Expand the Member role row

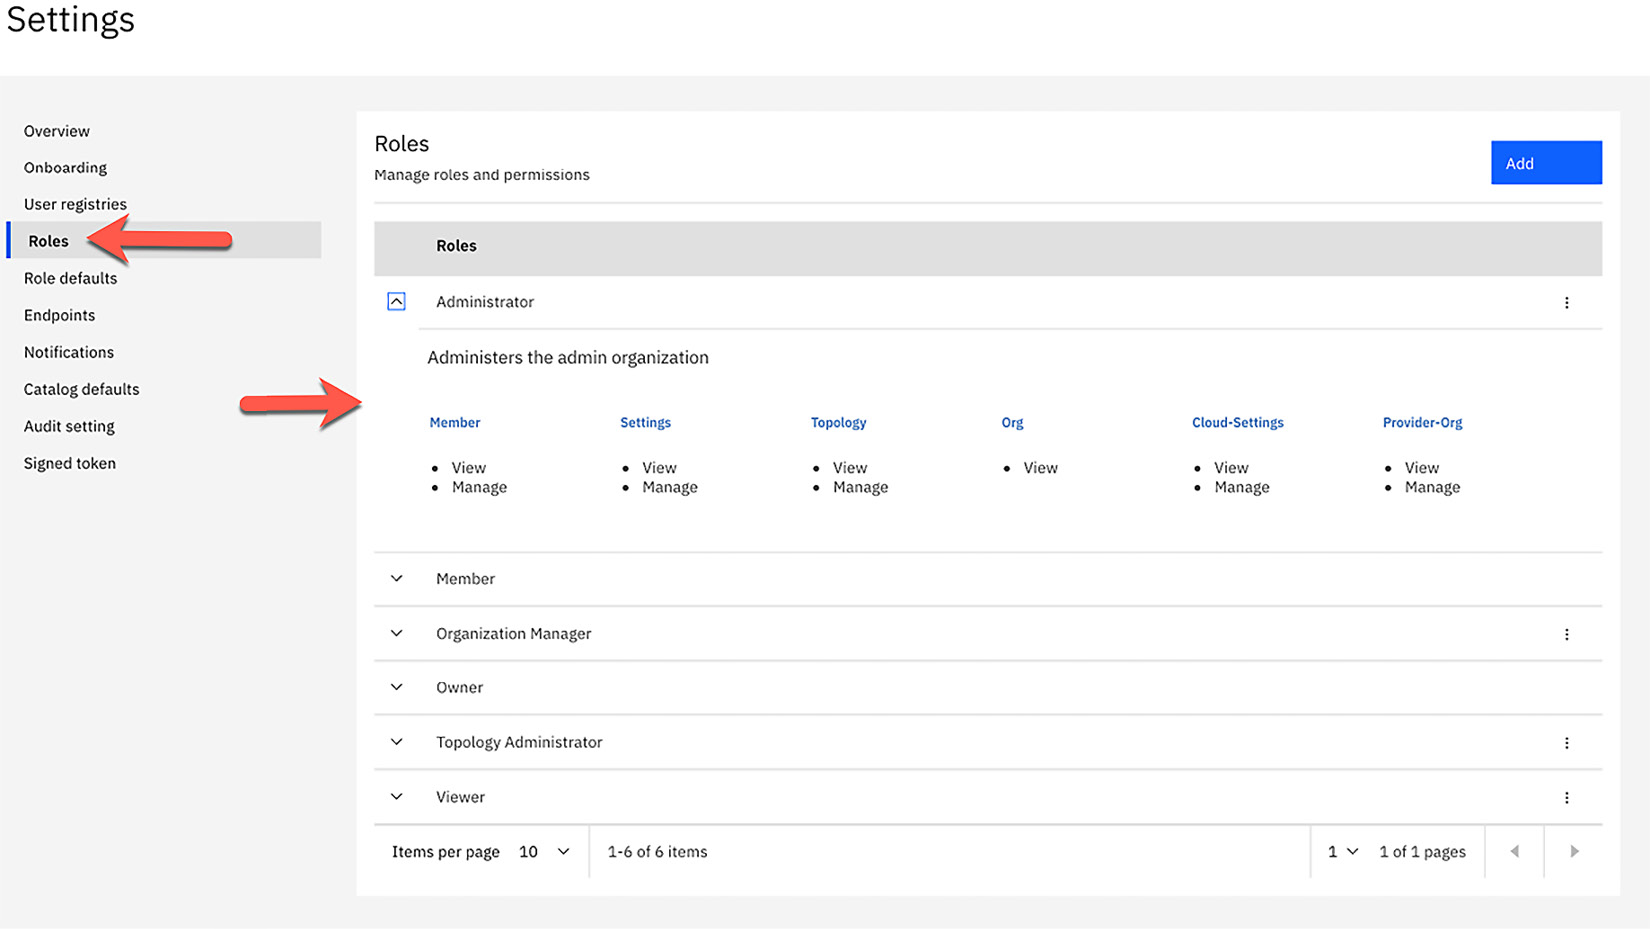pos(396,578)
